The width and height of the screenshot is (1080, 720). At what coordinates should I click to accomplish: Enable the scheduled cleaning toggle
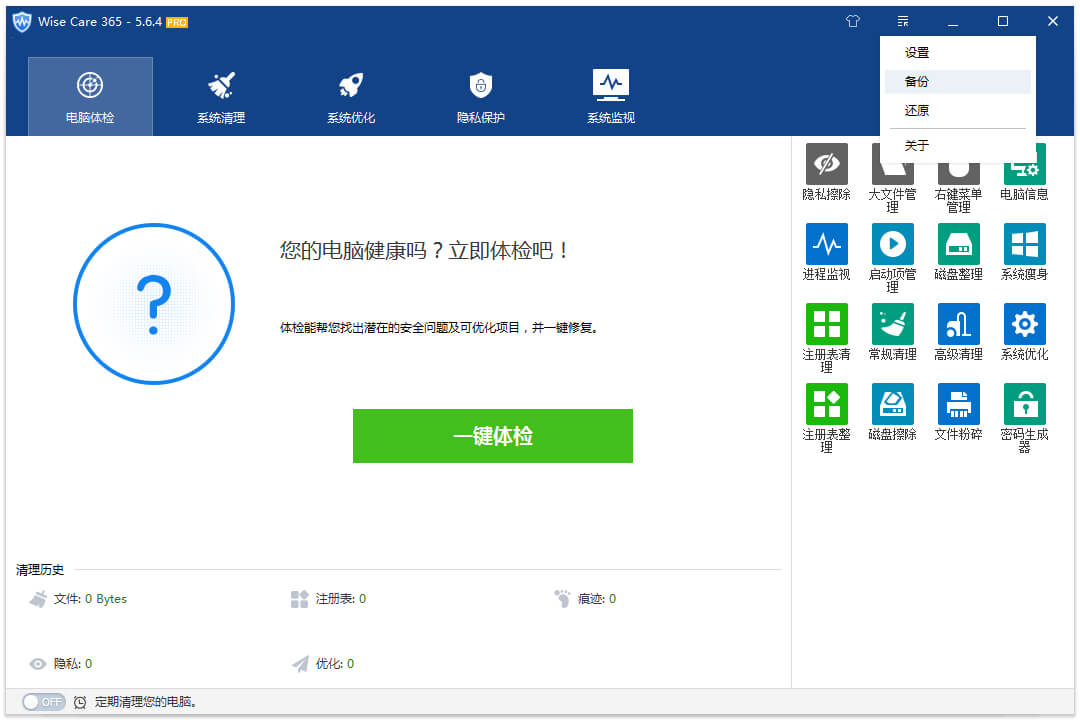tap(42, 702)
